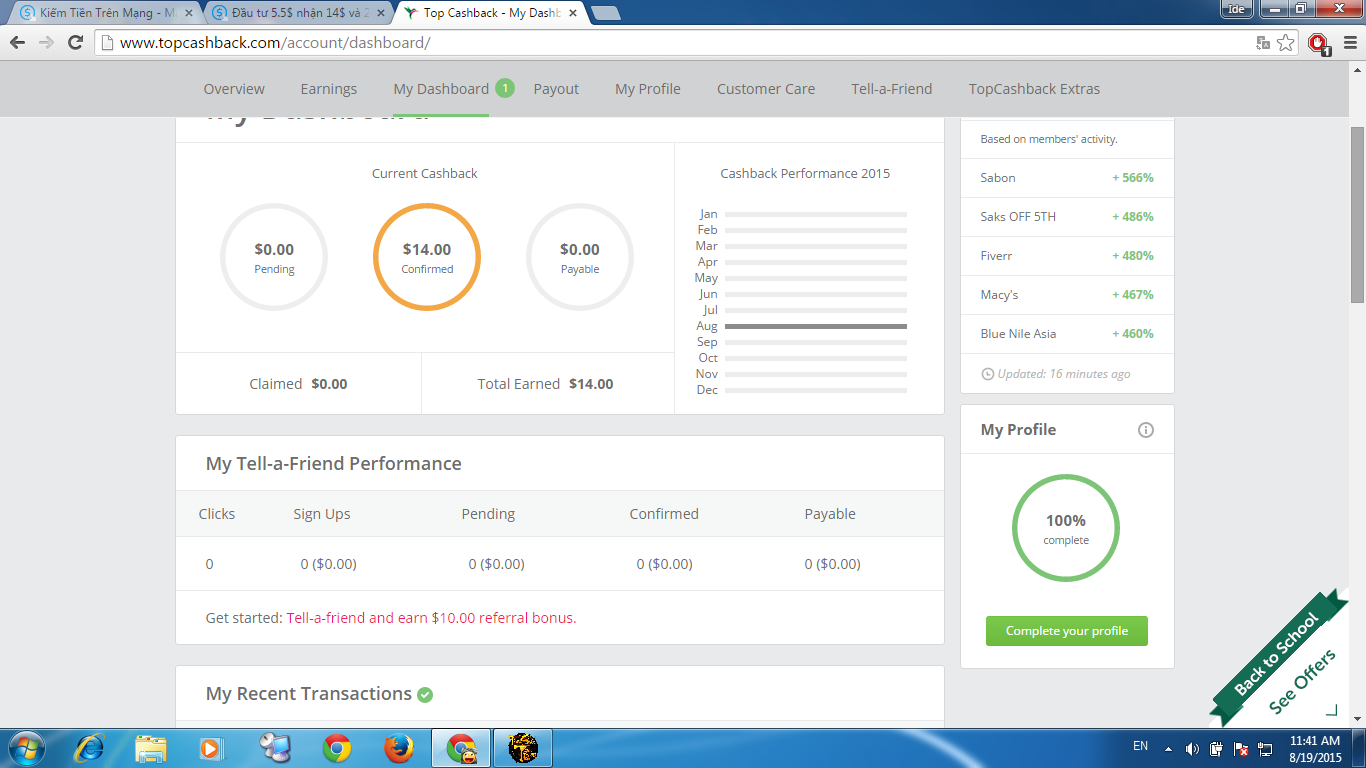The image size is (1366, 768).
Task: Click the translate page icon in address bar
Action: [x=1264, y=43]
